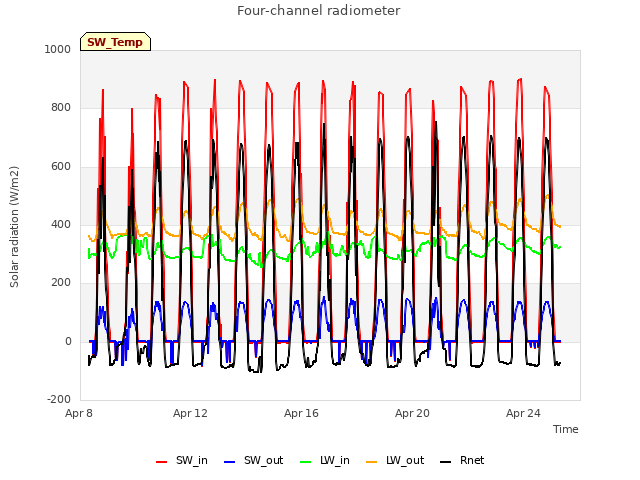640x480 pixels.
Task: Click the -200 y-axis tick label
Action: coord(59,399)
